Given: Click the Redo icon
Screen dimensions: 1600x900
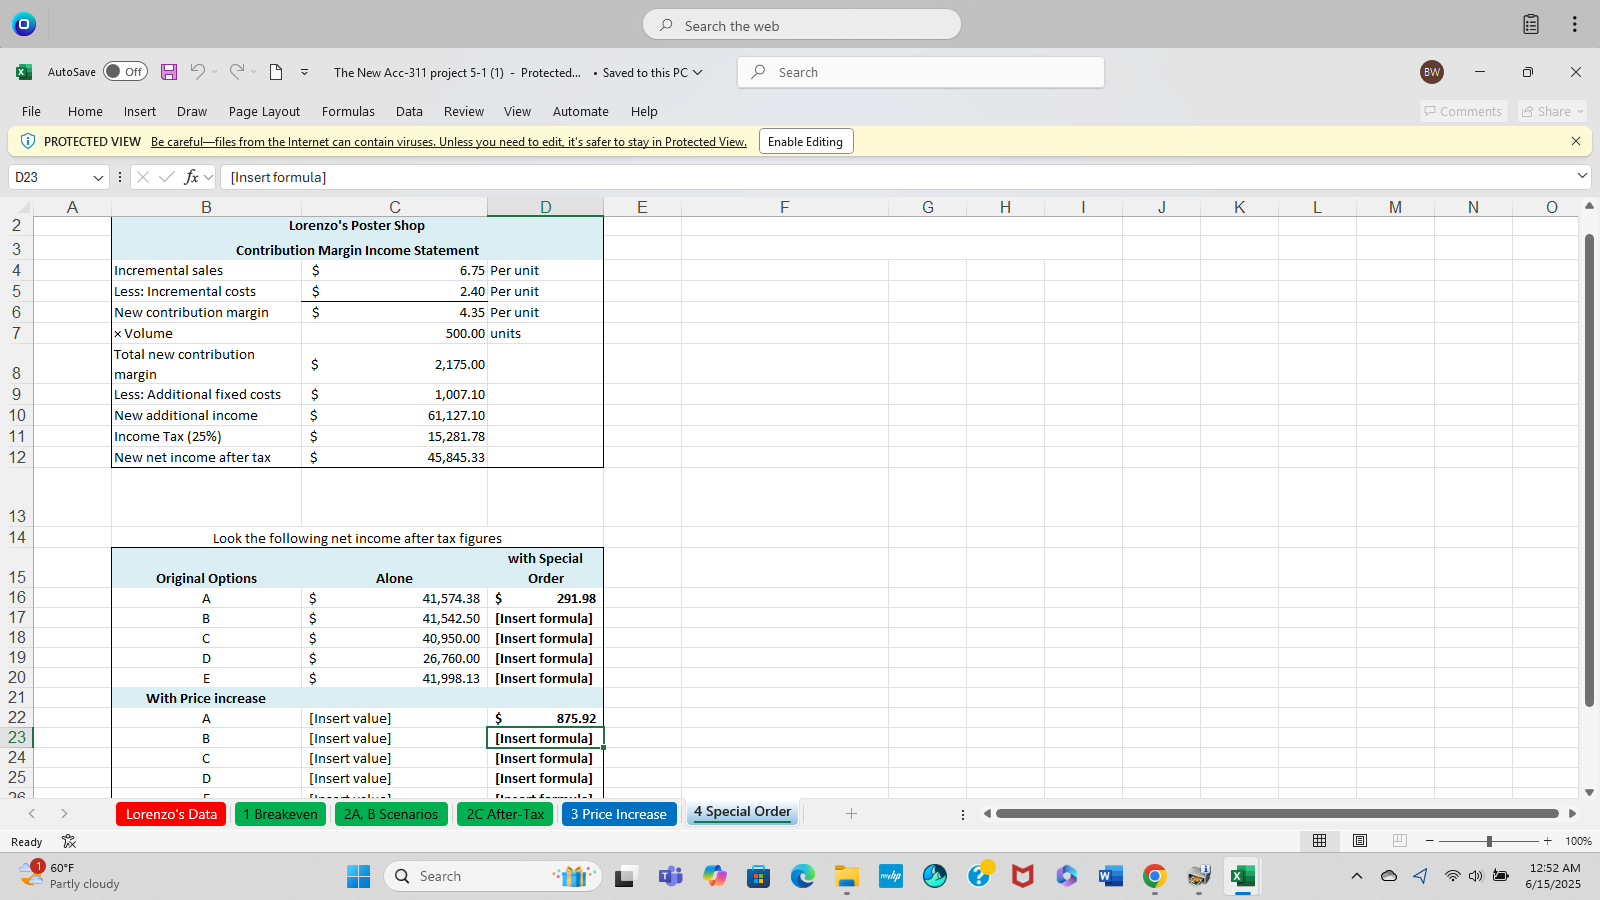Looking at the screenshot, I should [236, 72].
